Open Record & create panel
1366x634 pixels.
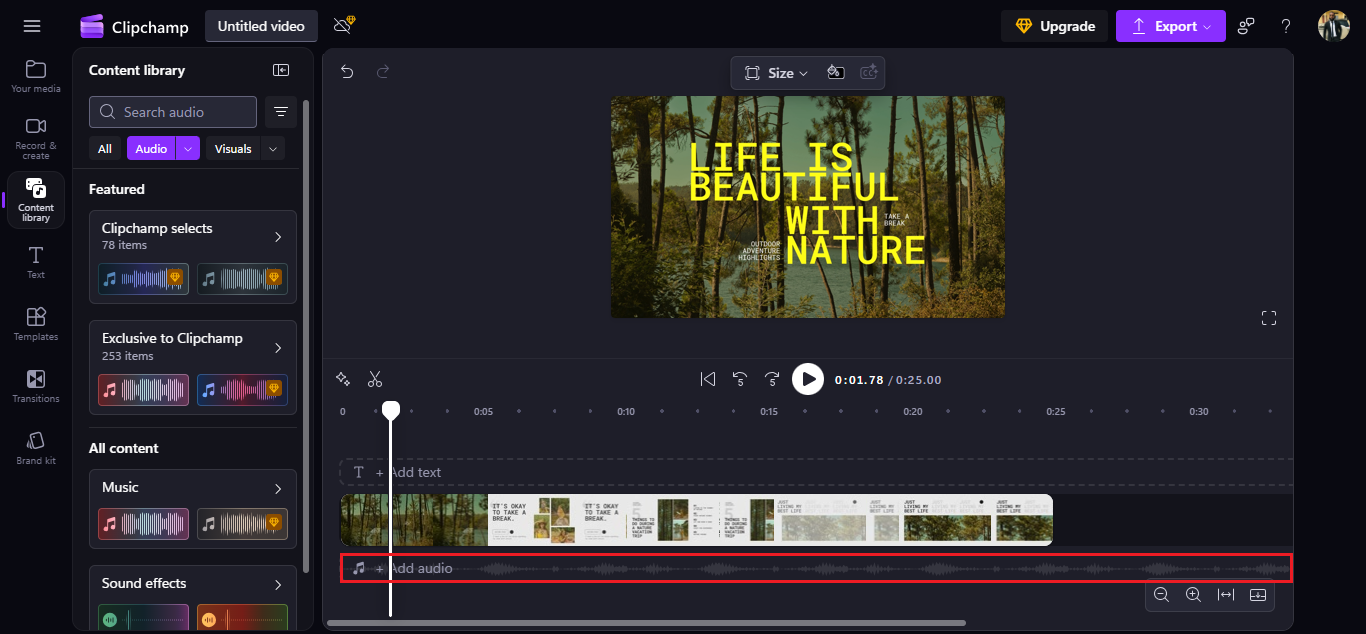36,137
